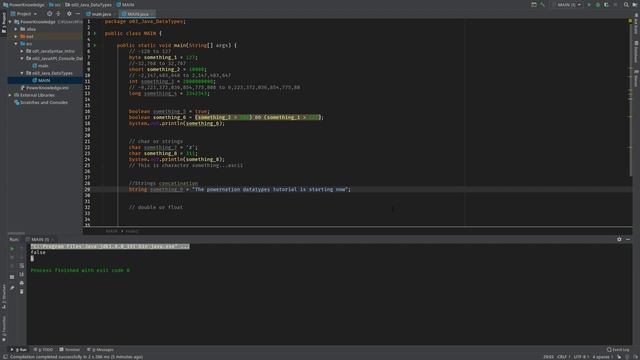Click Database vertical tab on right edge

(636, 51)
